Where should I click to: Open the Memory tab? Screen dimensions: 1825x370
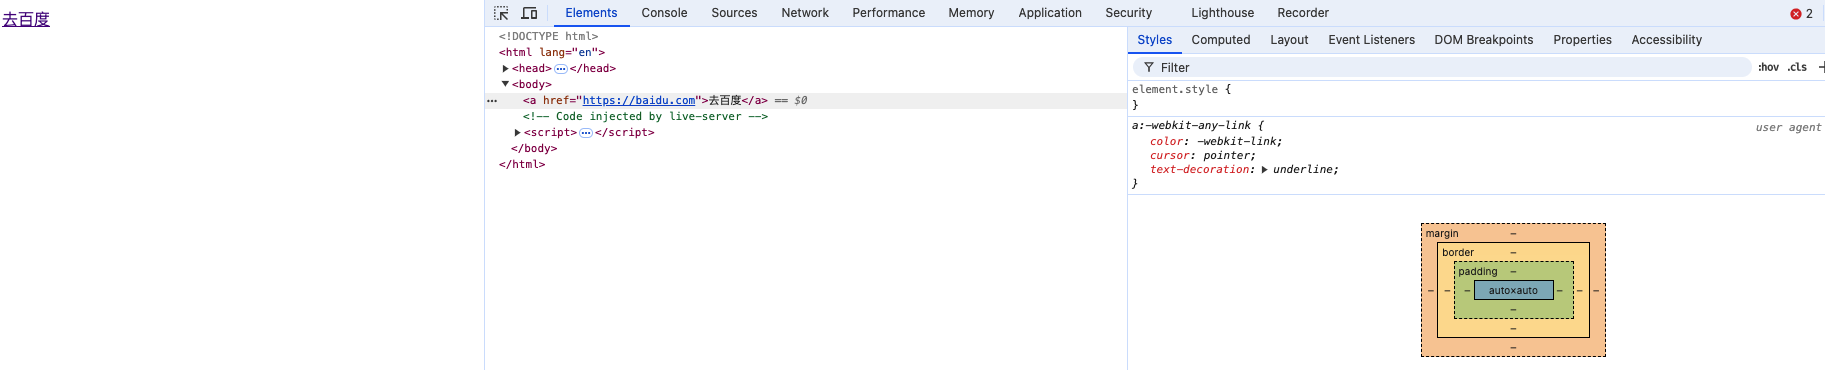971,13
